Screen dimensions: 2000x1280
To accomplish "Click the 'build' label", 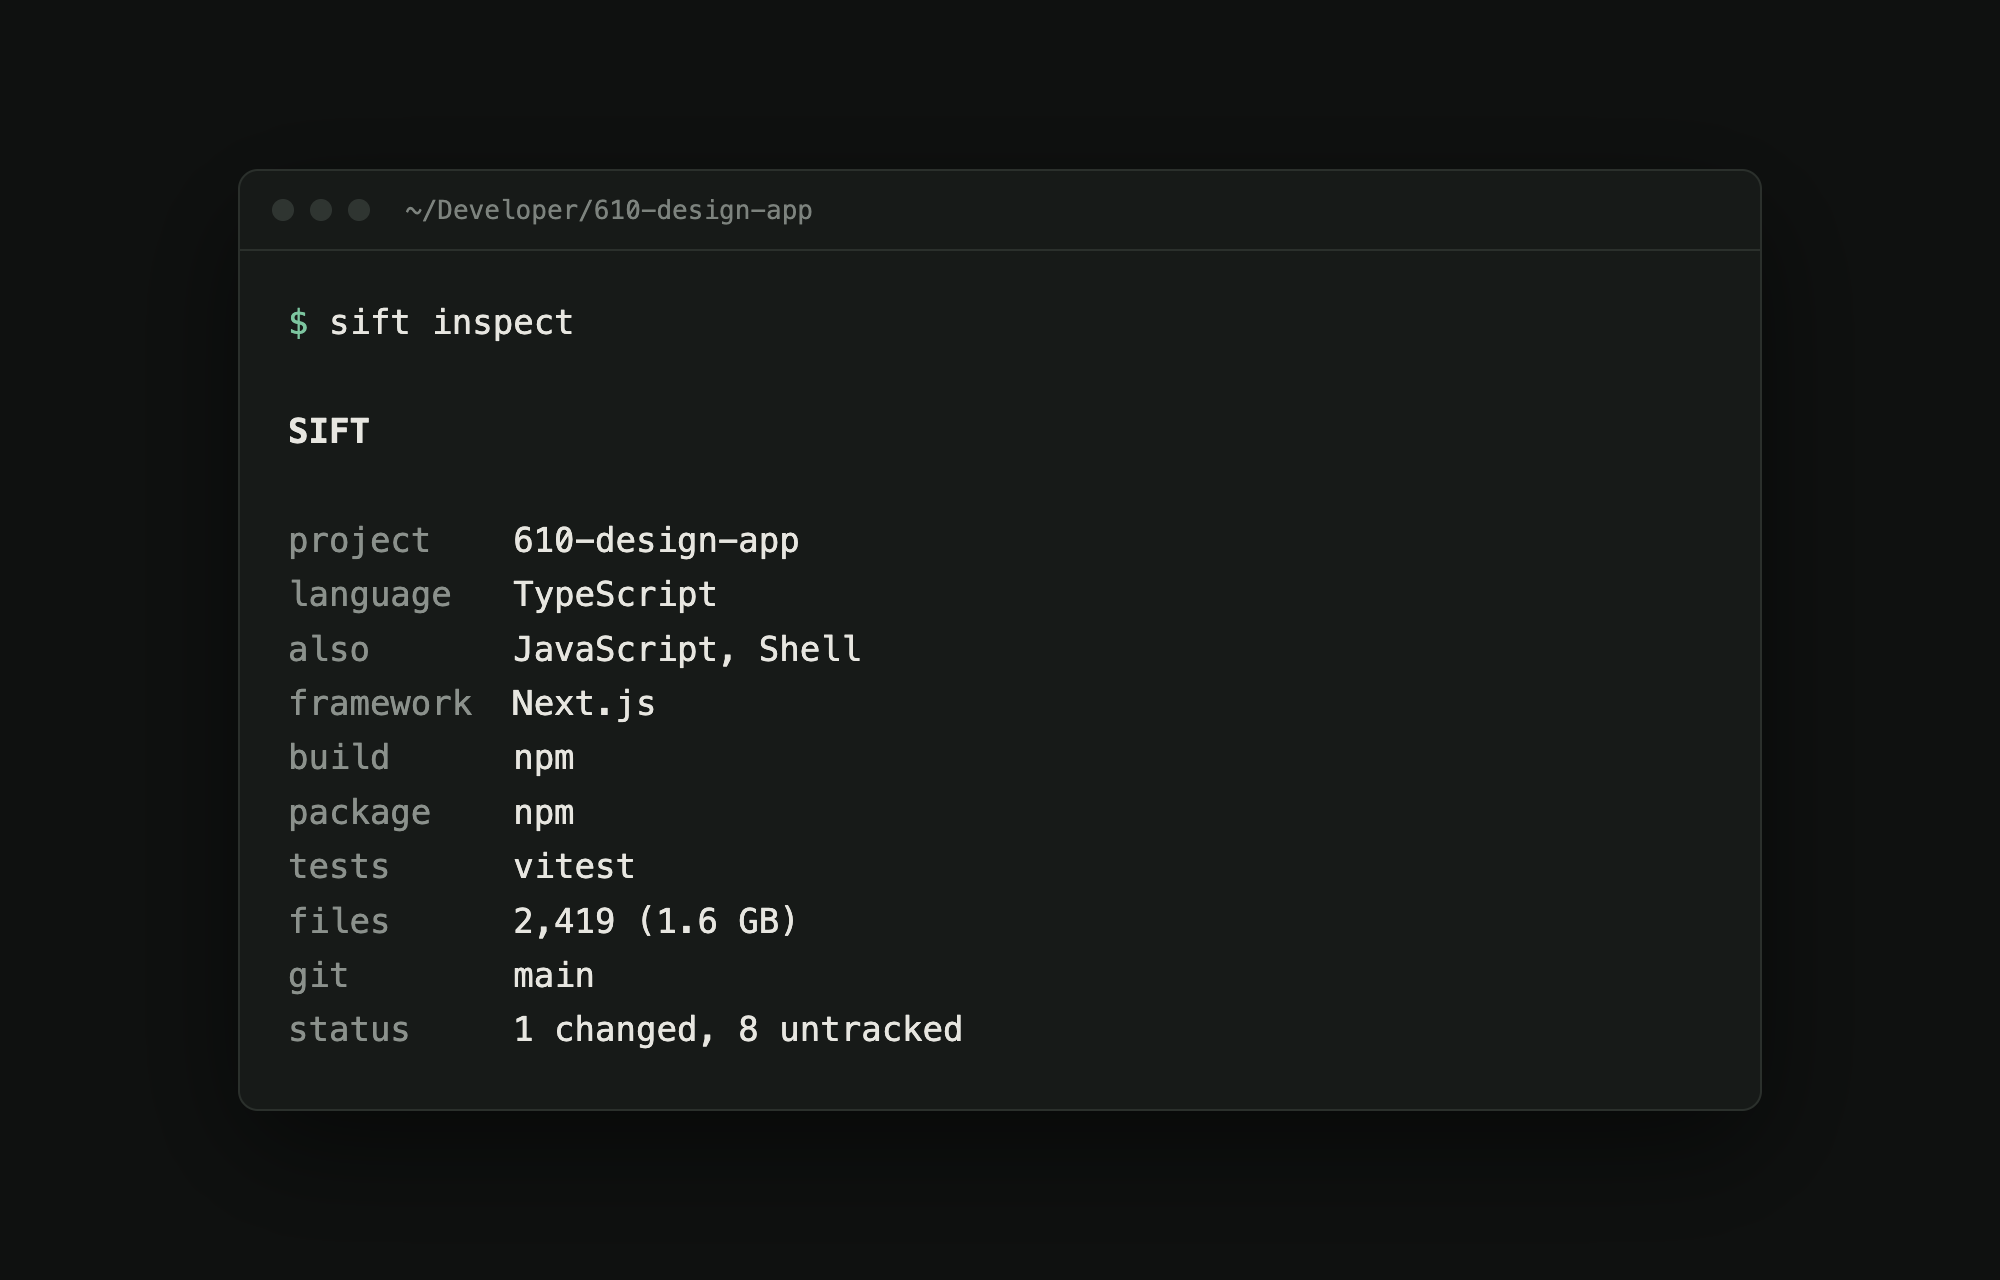I will click(339, 758).
